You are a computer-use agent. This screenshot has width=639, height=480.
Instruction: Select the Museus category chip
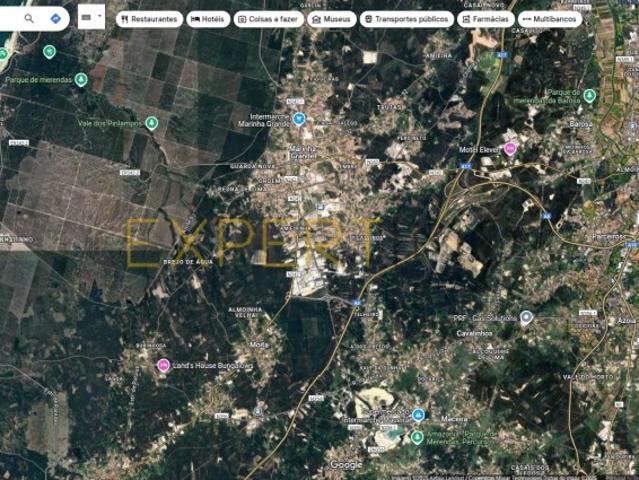(x=331, y=19)
